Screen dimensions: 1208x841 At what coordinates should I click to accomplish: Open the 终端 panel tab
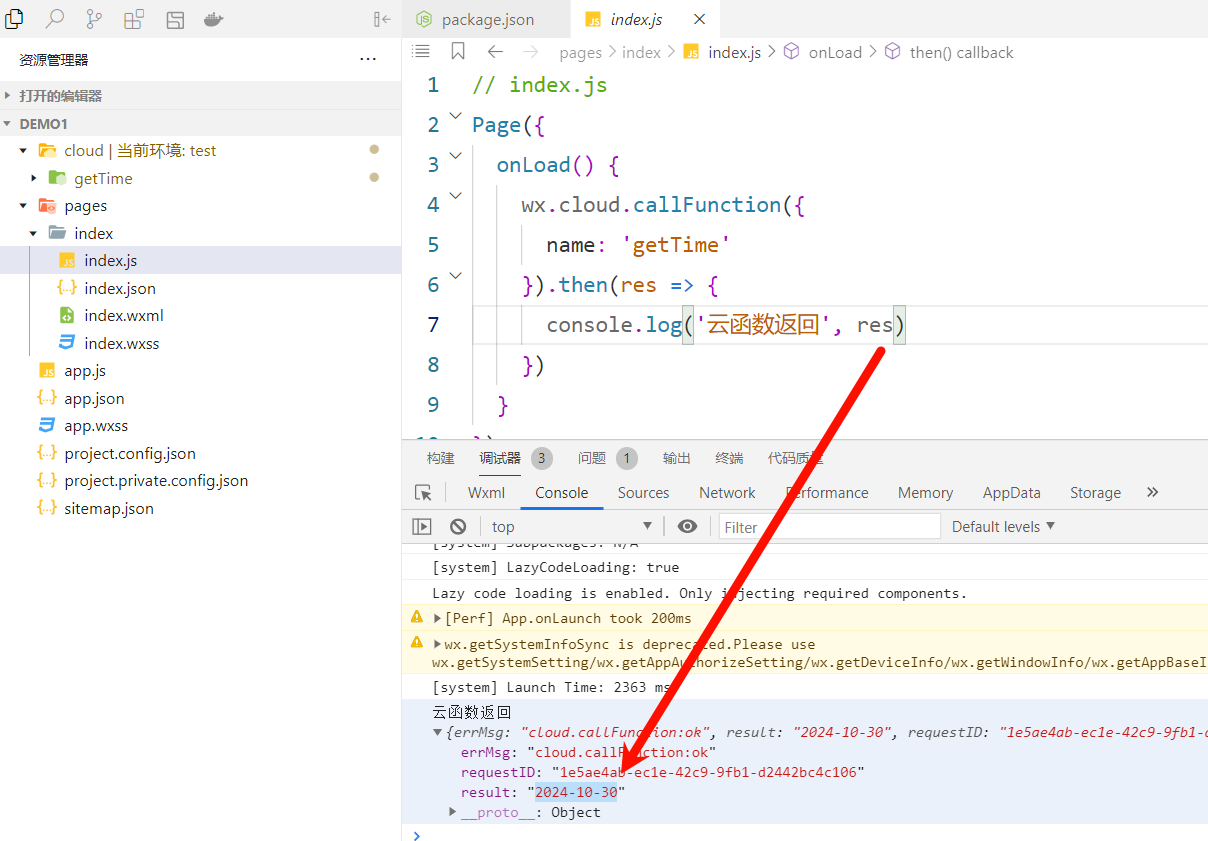(729, 458)
